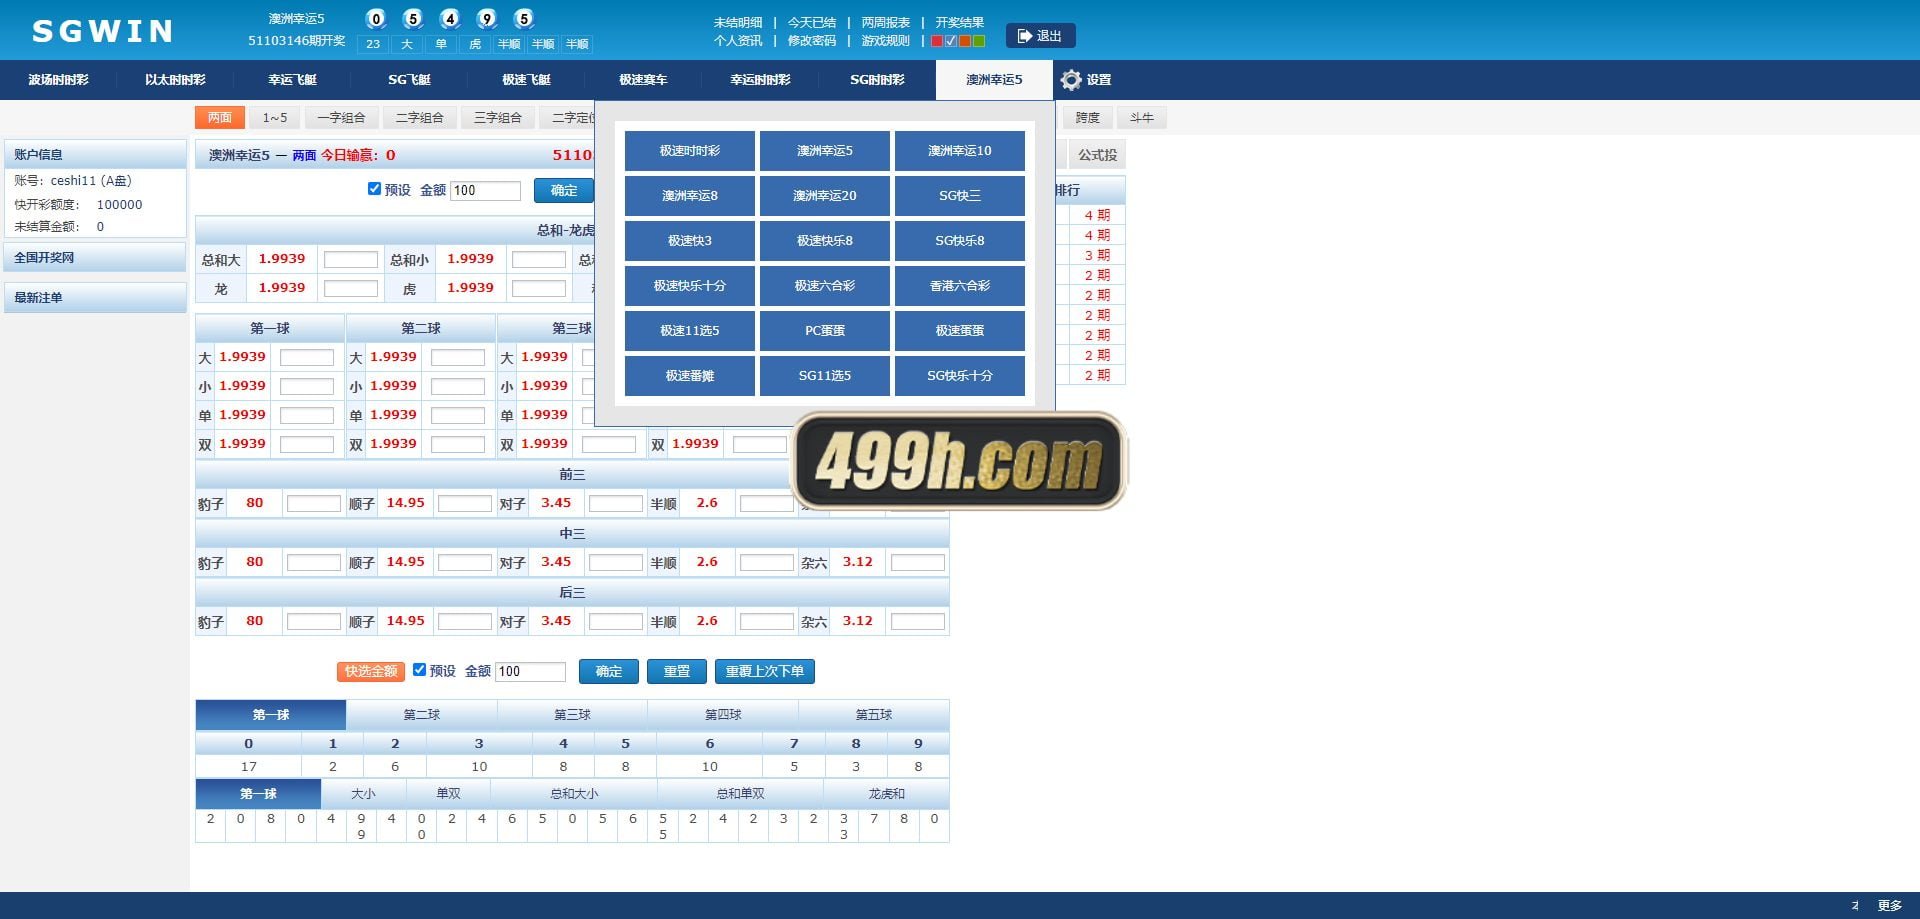Image resolution: width=1920 pixels, height=919 pixels.
Task: Click the 快选金额 quick amount button
Action: pyautogui.click(x=371, y=672)
